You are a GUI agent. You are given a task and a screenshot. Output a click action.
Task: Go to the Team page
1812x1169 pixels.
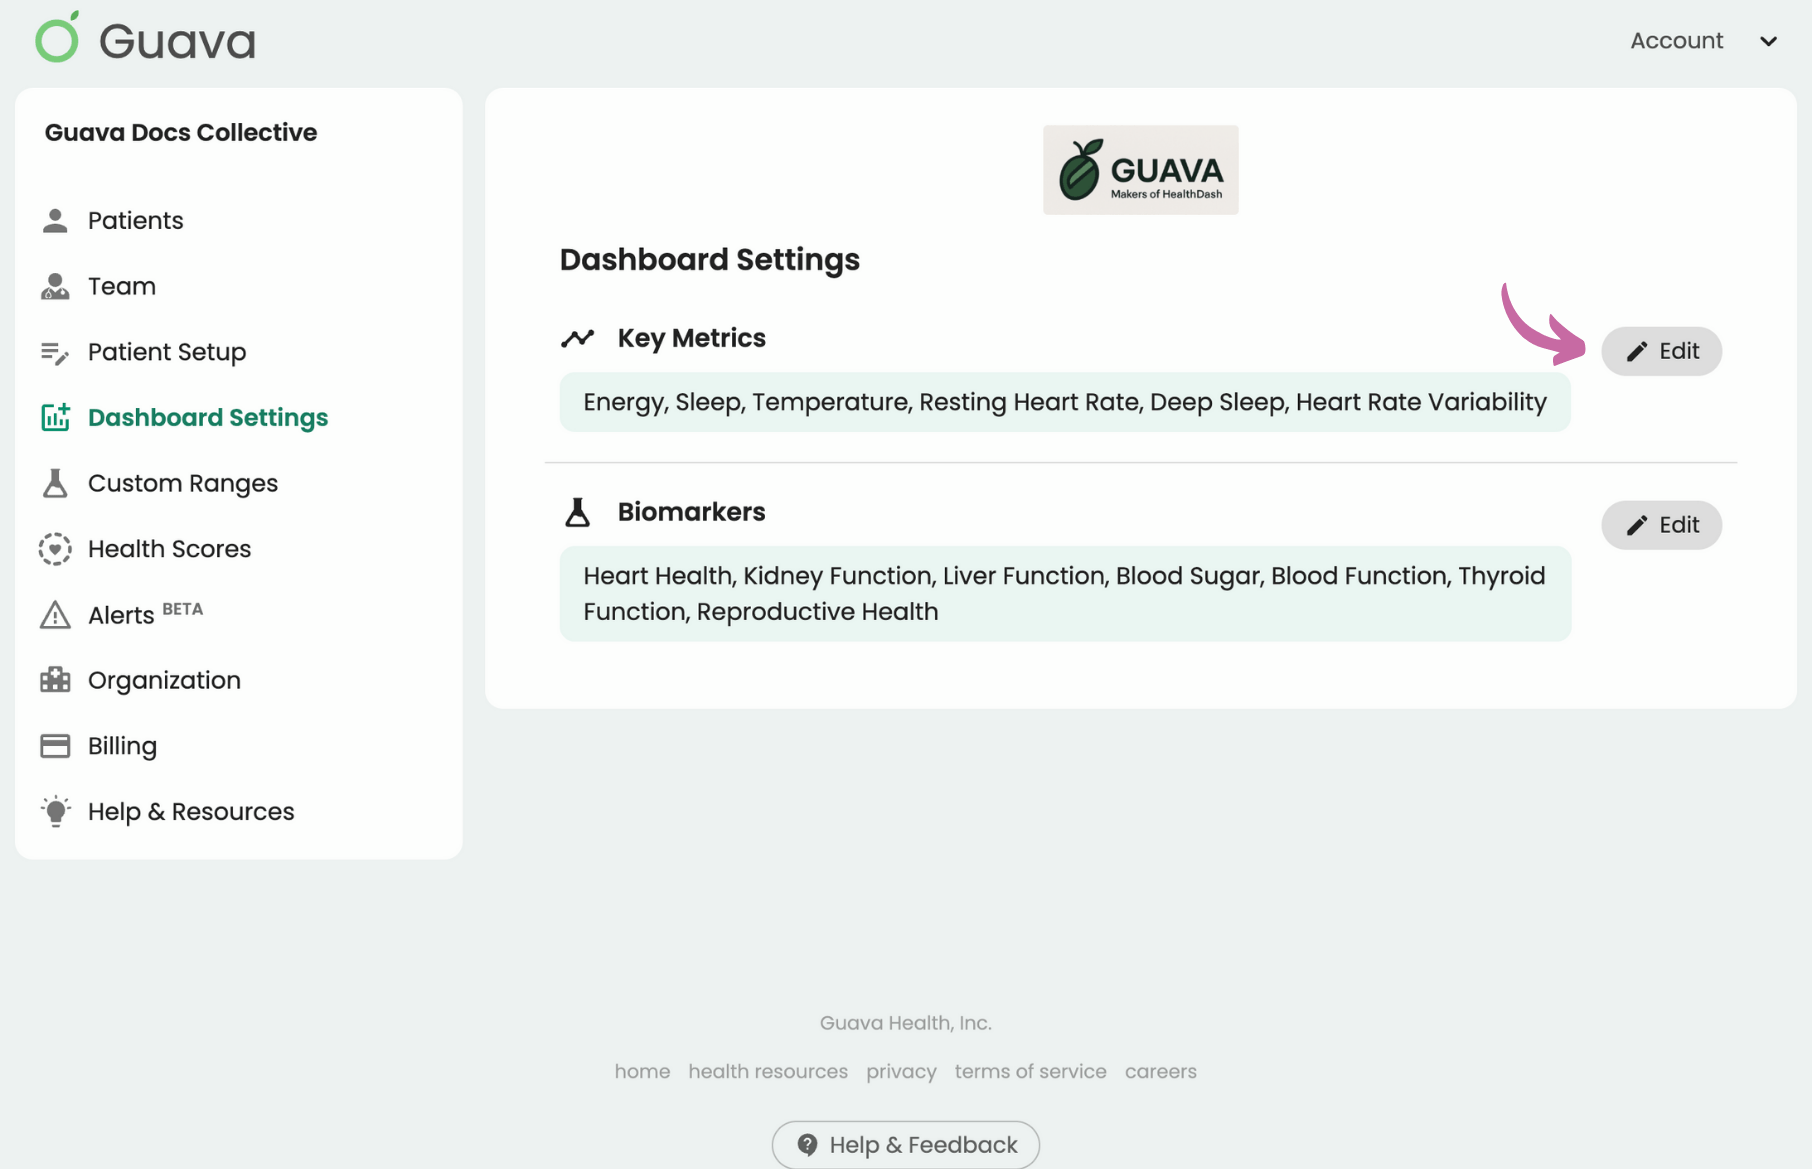121,286
